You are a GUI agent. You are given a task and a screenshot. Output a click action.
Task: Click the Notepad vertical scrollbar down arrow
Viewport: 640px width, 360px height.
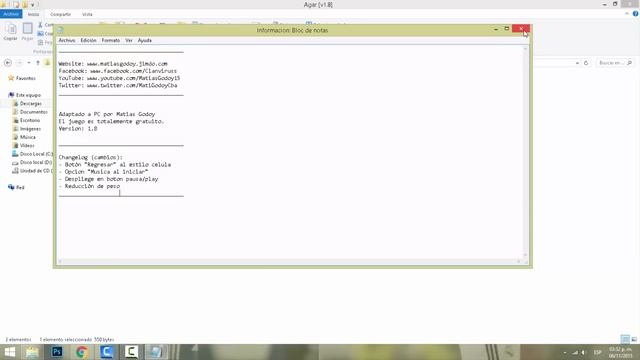click(x=525, y=256)
